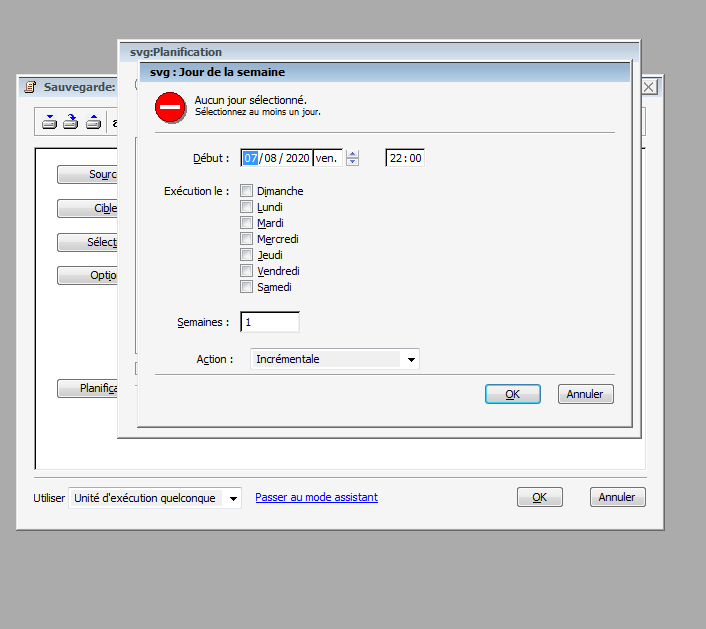Click the Annuler button in the Sauvegarde window
The width and height of the screenshot is (706, 629).
pyautogui.click(x=618, y=497)
